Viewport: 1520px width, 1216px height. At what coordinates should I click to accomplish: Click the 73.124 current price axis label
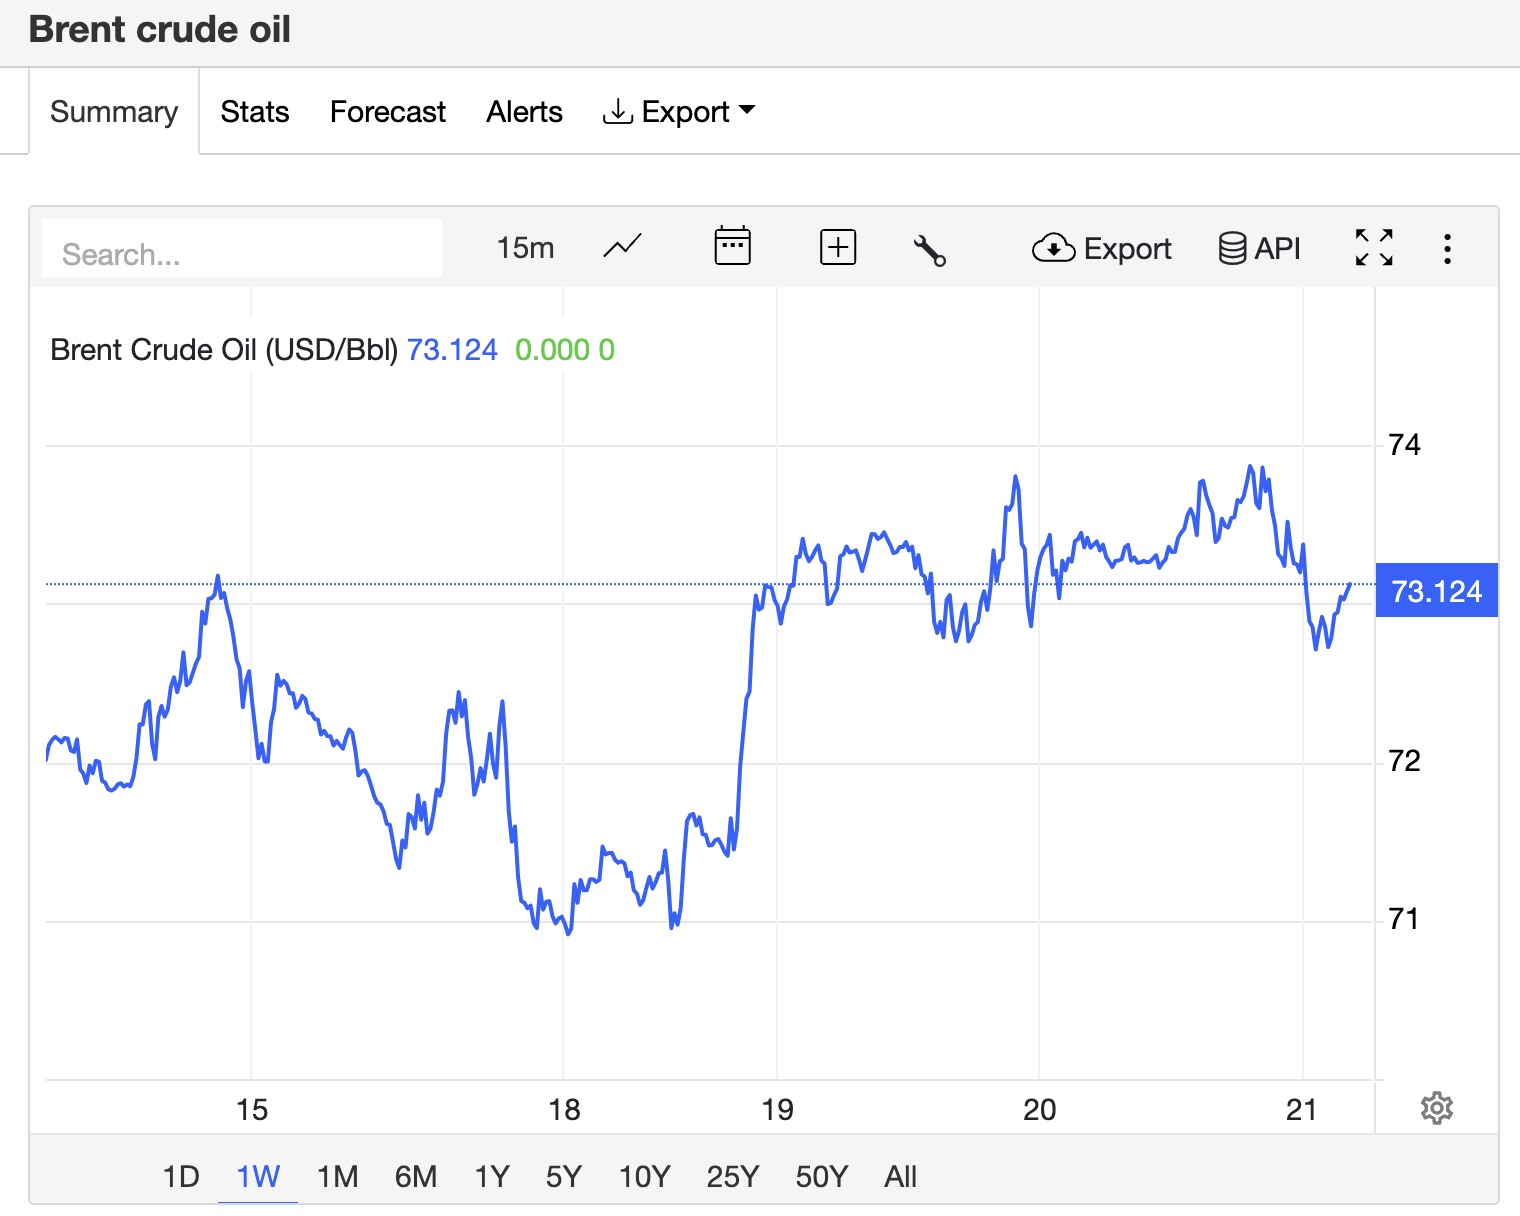pyautogui.click(x=1437, y=591)
